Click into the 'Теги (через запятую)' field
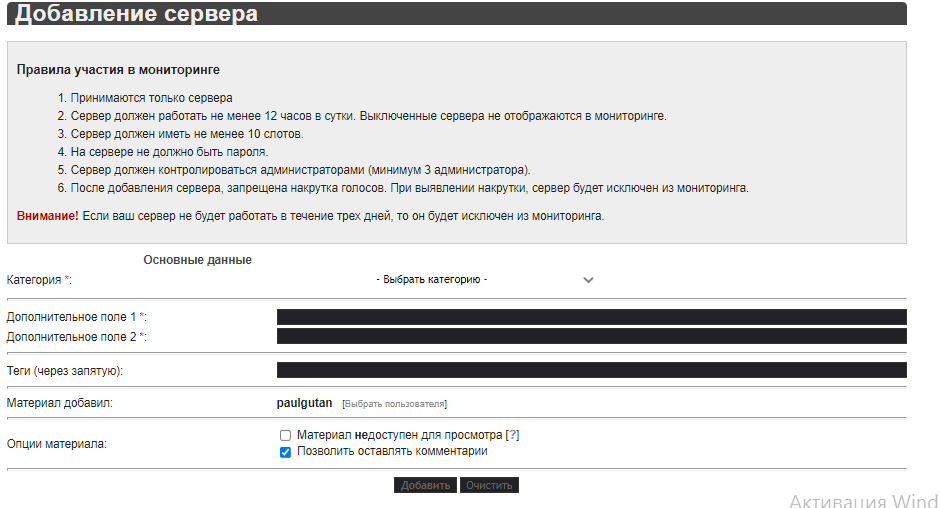 (x=591, y=370)
